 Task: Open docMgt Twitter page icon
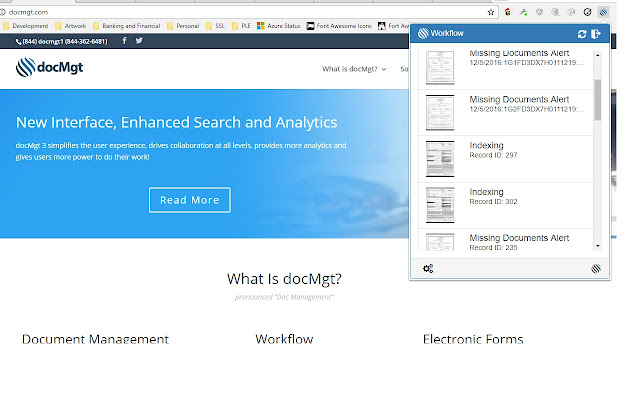[139, 40]
